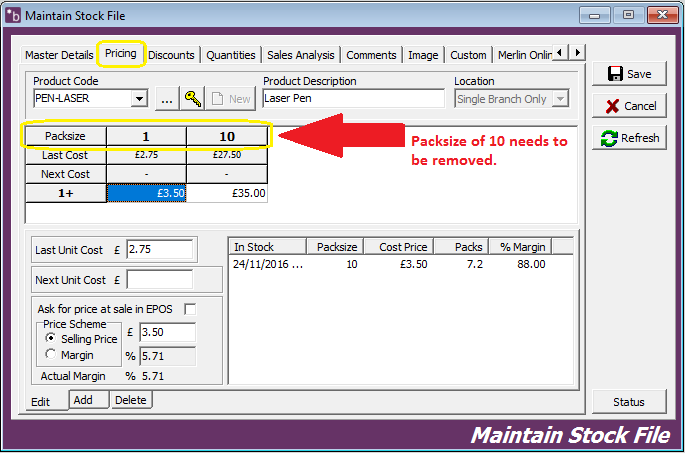This screenshot has height=453, width=685.
Task: Click the £27.50 last cost cell
Action: (x=227, y=155)
